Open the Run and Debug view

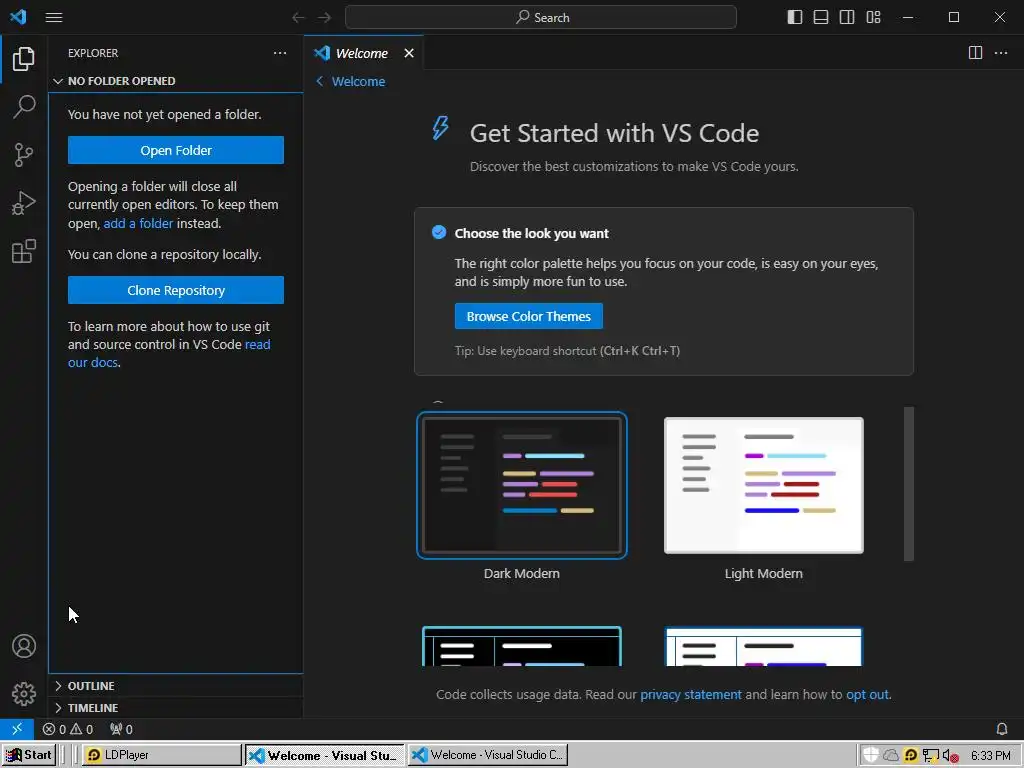24,203
